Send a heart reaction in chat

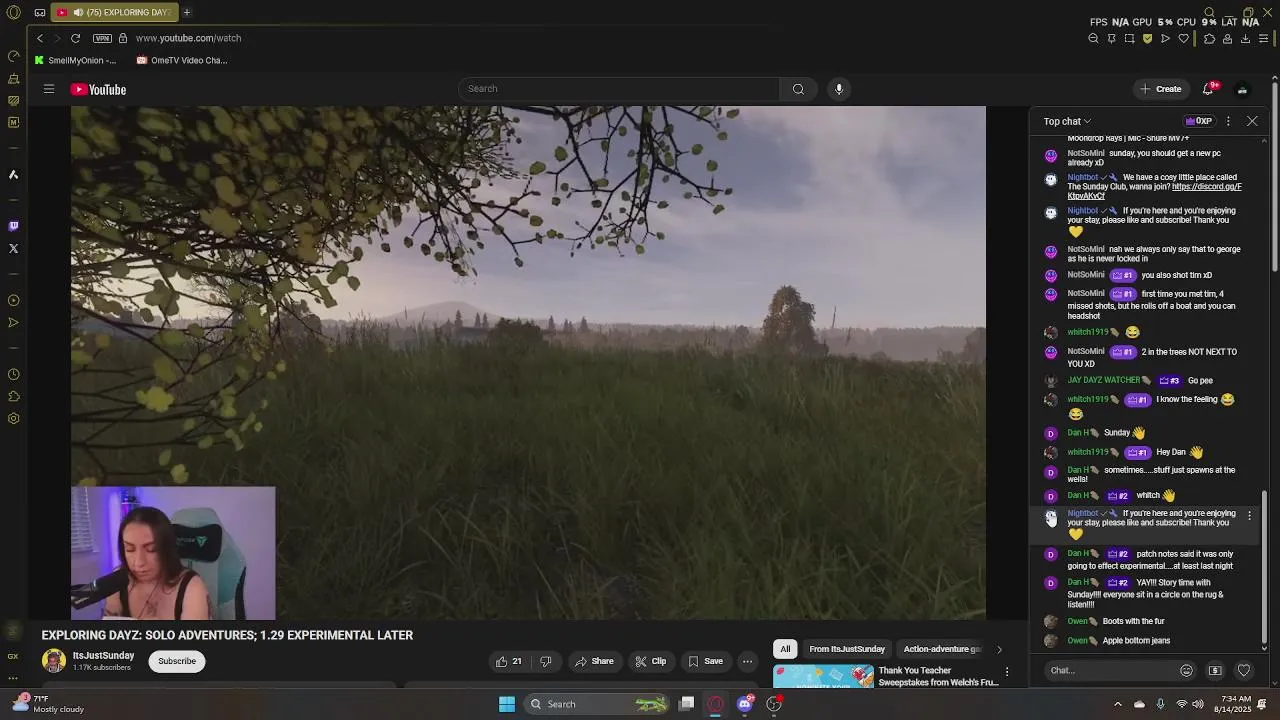(x=1244, y=670)
